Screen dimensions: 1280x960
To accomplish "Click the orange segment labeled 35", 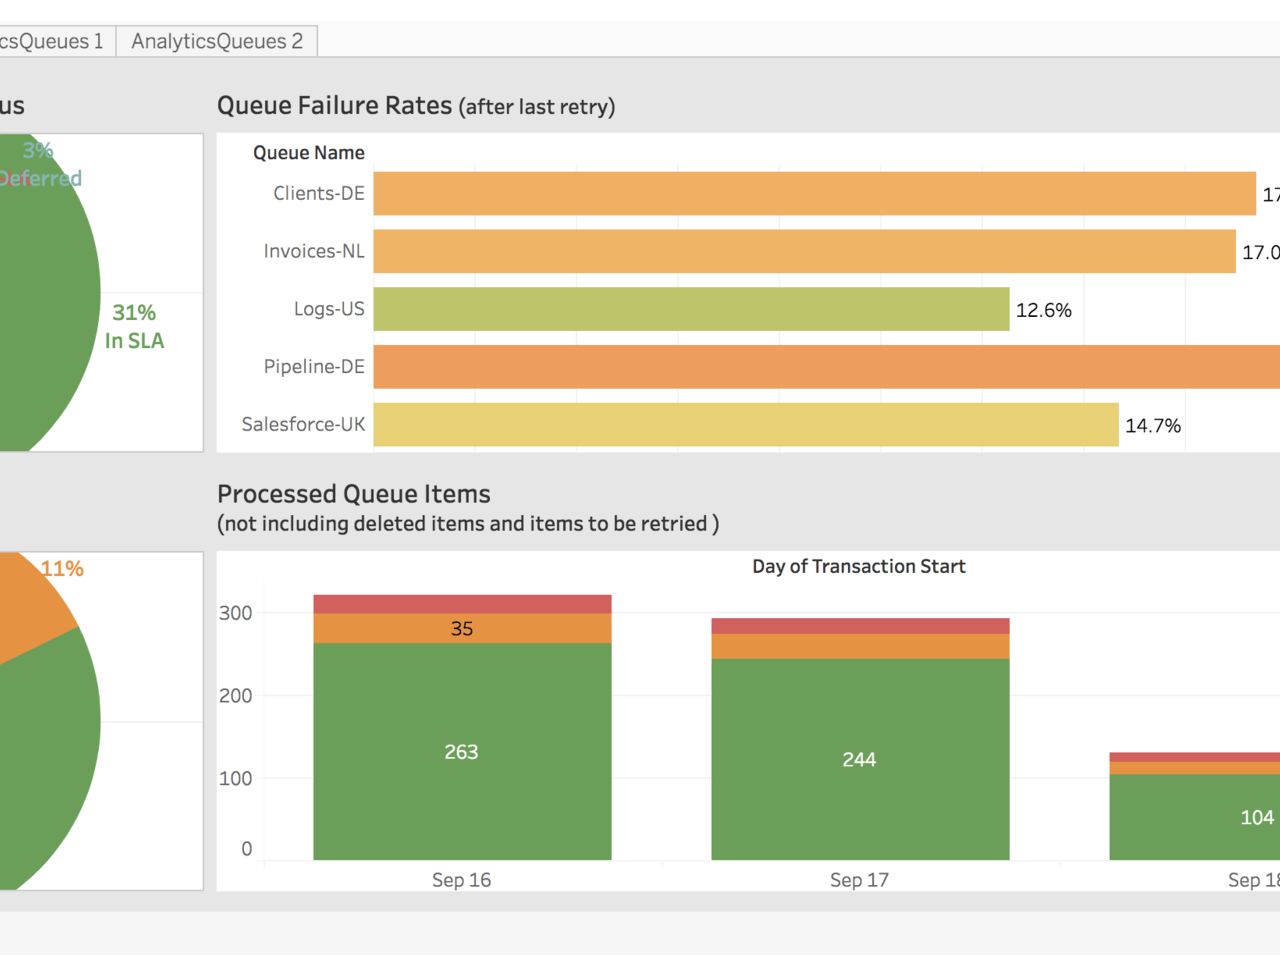I will coord(461,629).
